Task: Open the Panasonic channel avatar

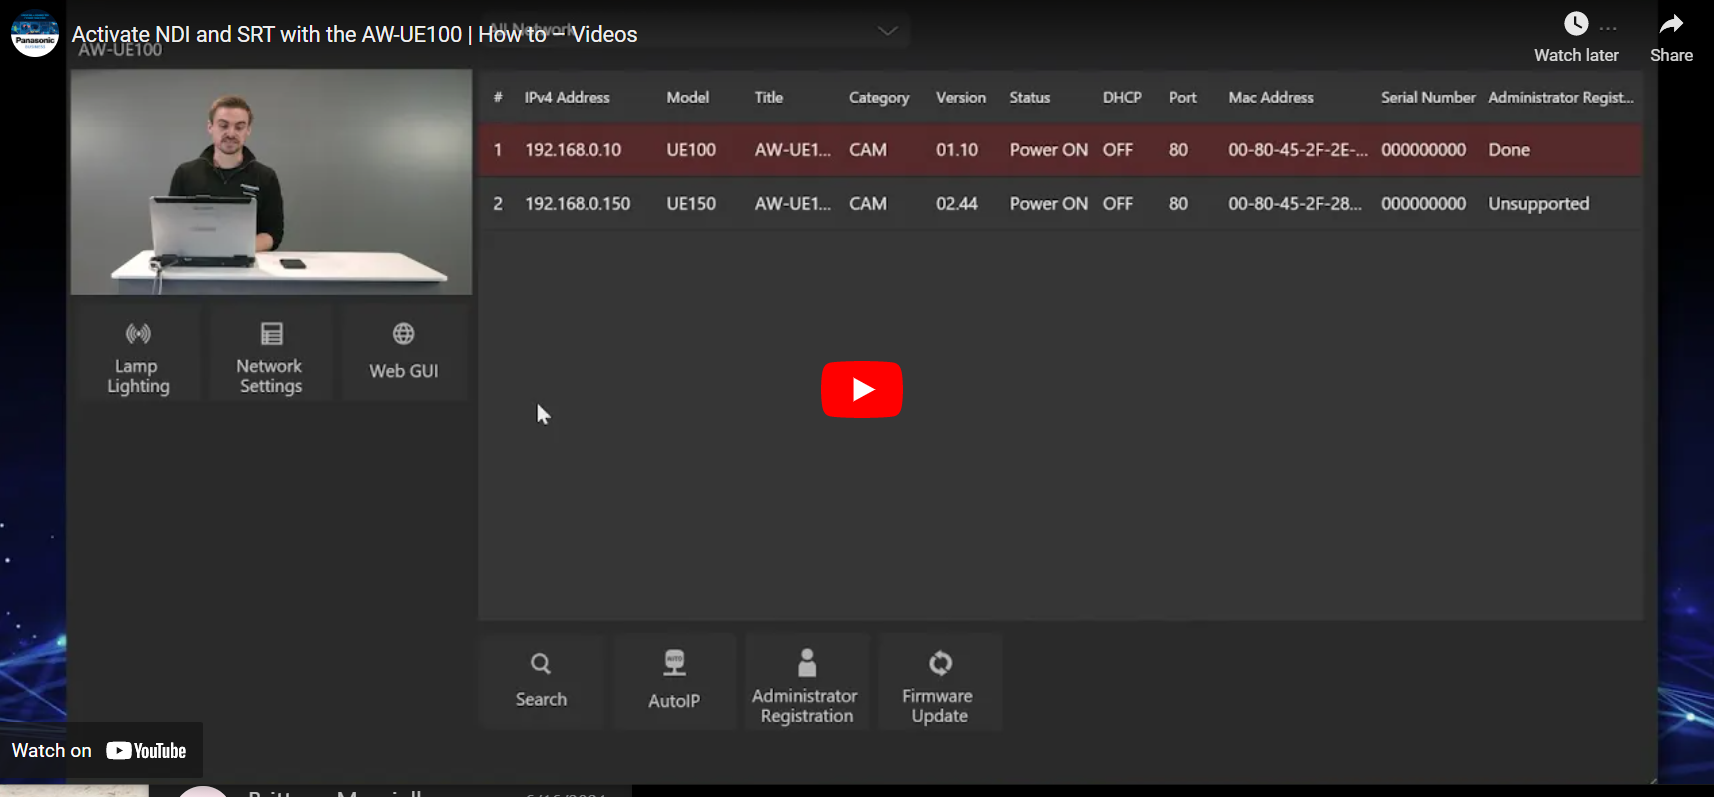Action: [35, 33]
